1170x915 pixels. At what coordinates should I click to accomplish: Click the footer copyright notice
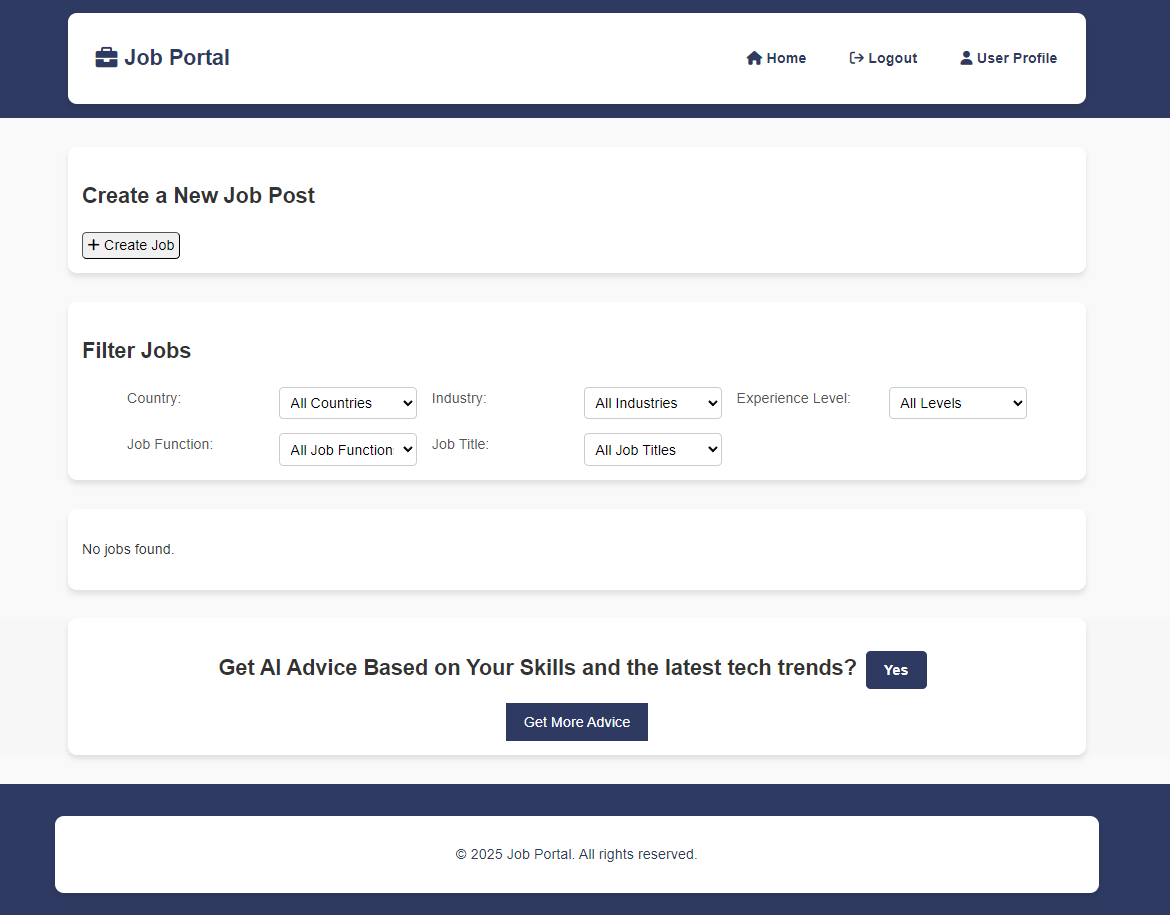coord(576,854)
